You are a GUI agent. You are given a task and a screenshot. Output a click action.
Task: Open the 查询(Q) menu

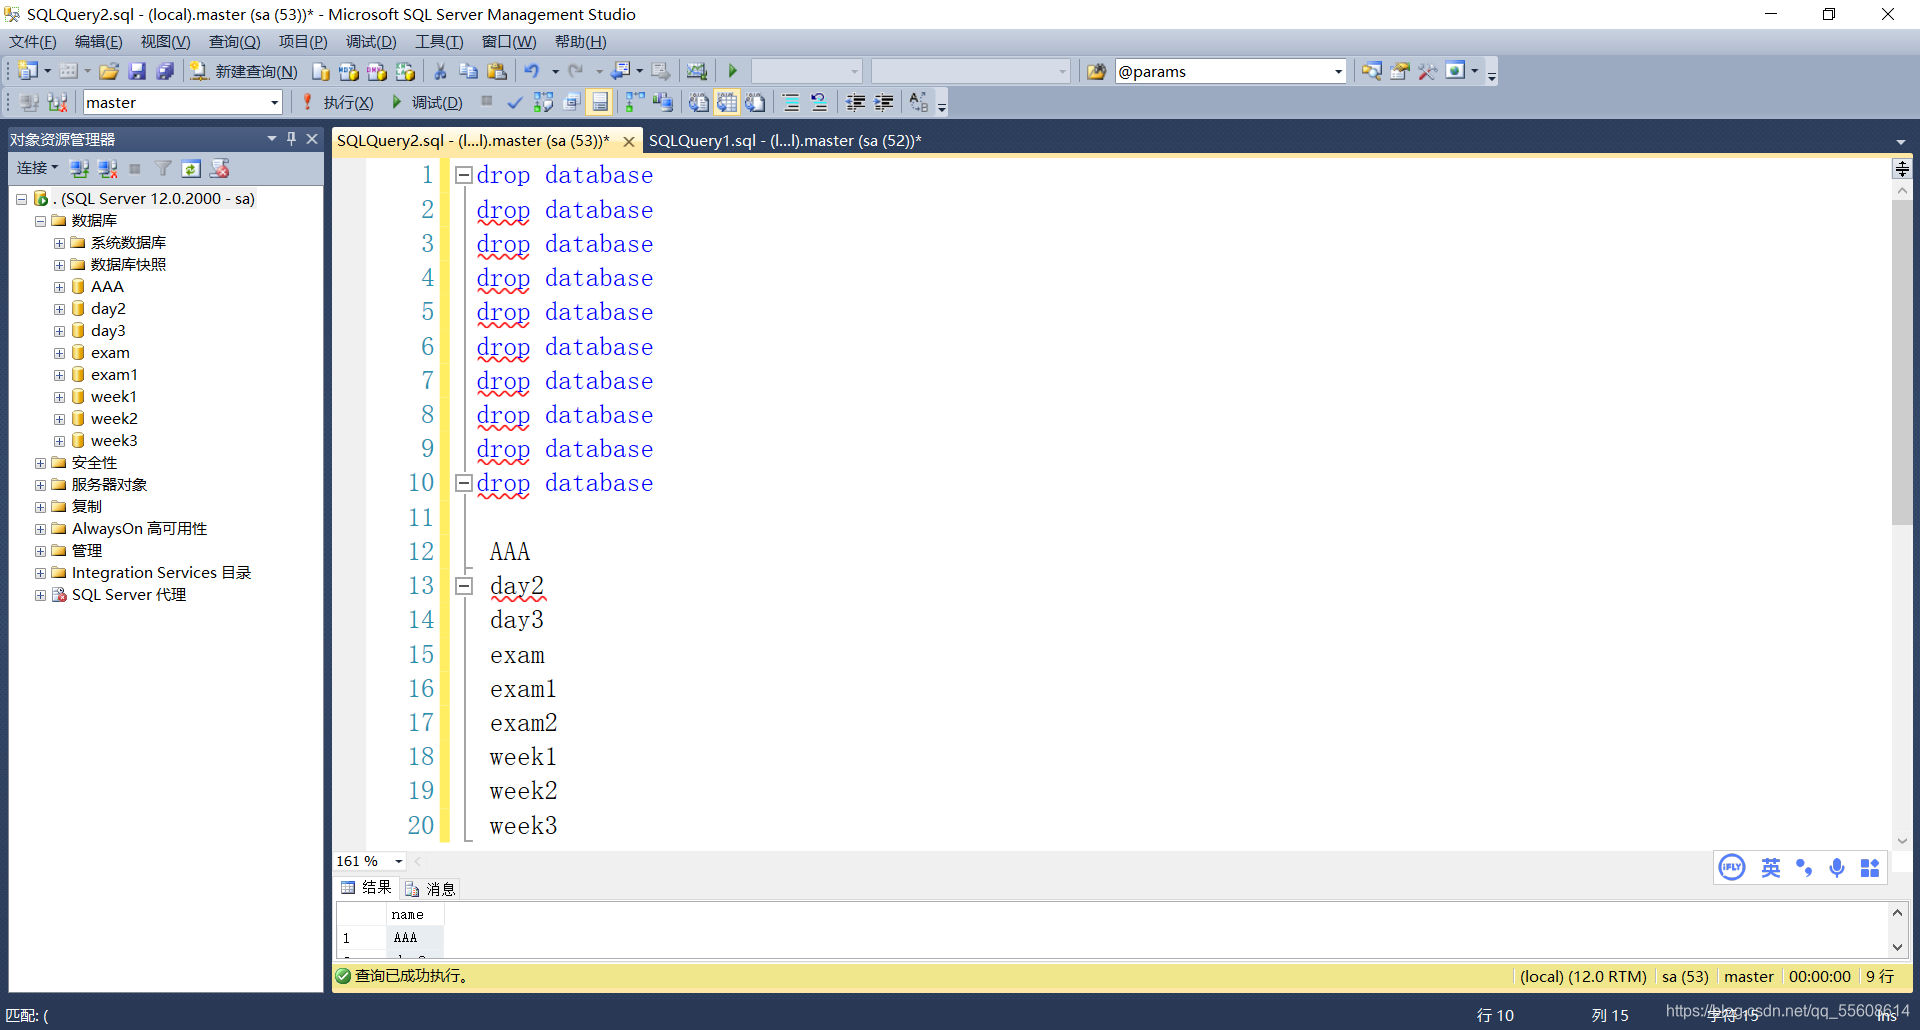(234, 42)
